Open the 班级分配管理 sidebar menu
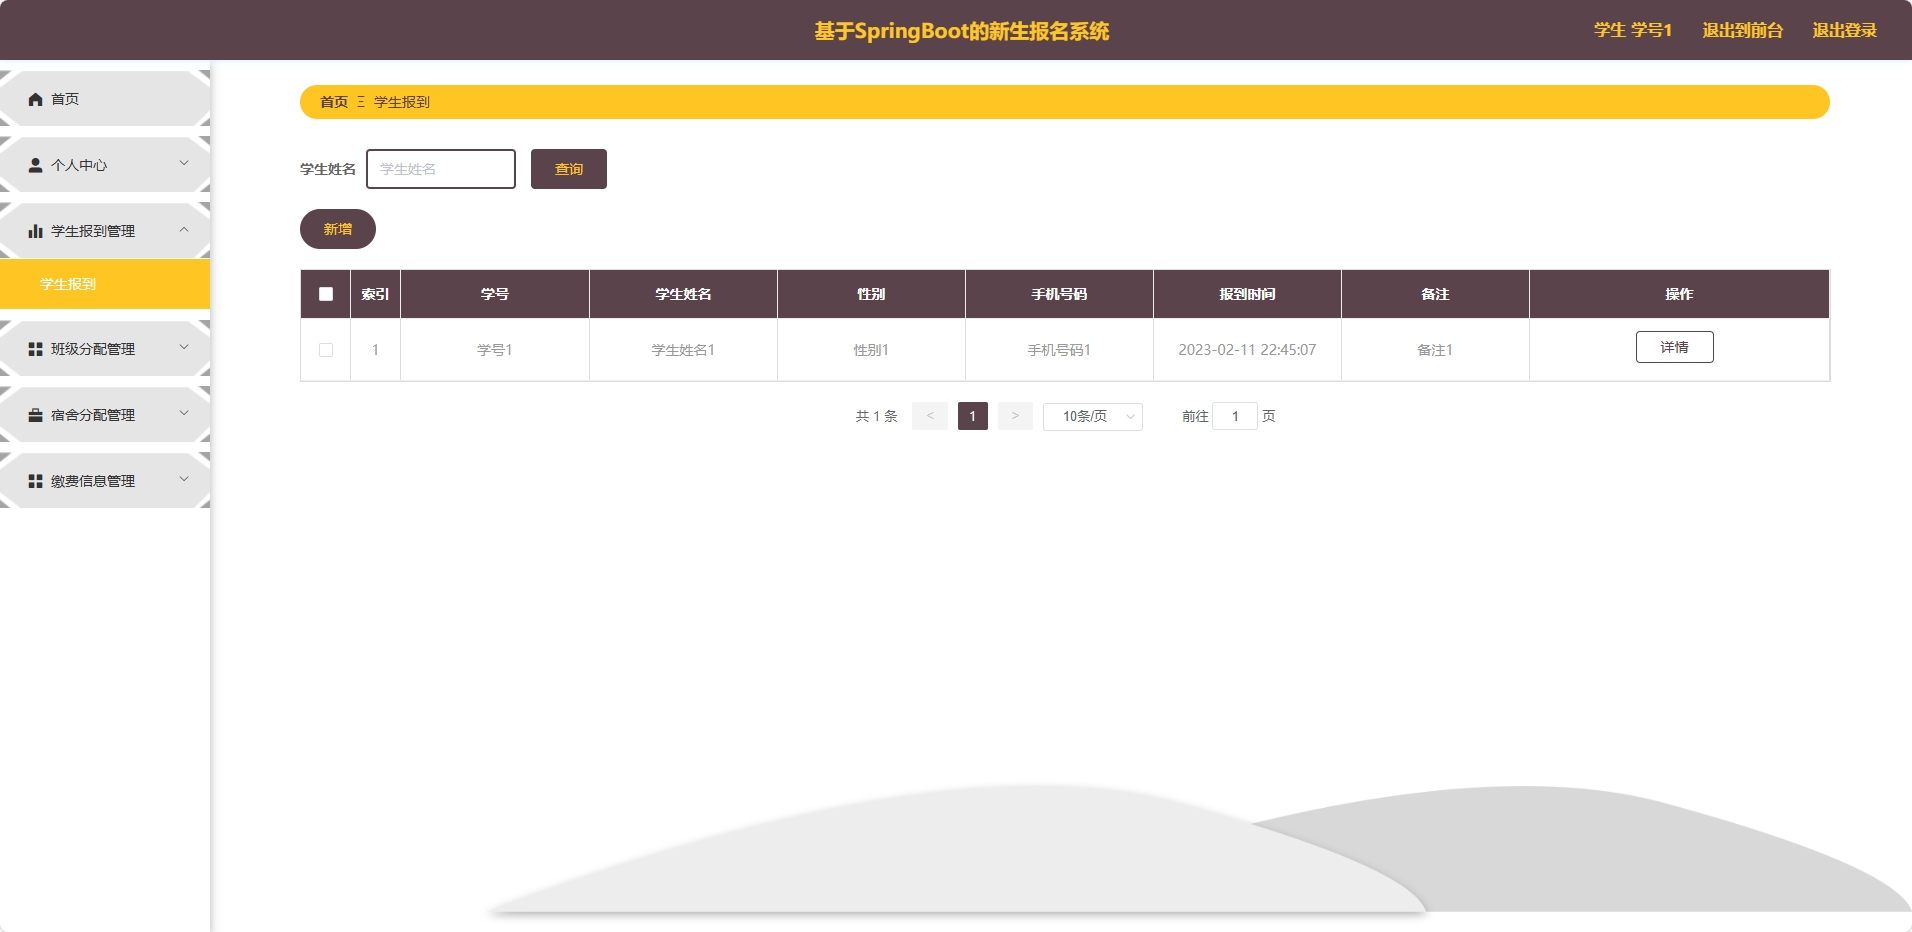 [x=105, y=349]
